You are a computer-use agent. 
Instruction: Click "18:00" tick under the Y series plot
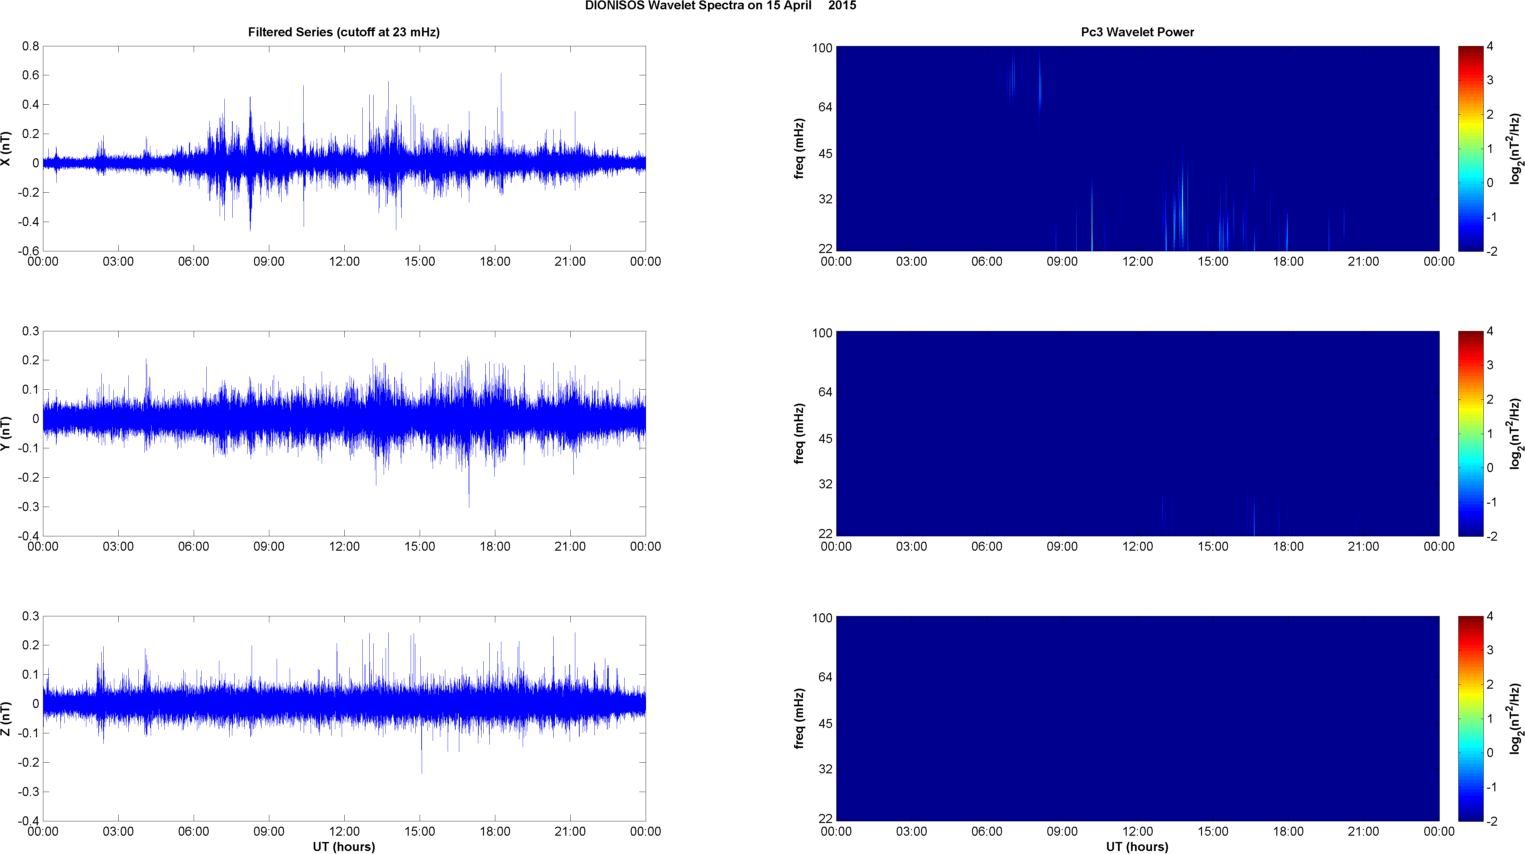point(495,547)
